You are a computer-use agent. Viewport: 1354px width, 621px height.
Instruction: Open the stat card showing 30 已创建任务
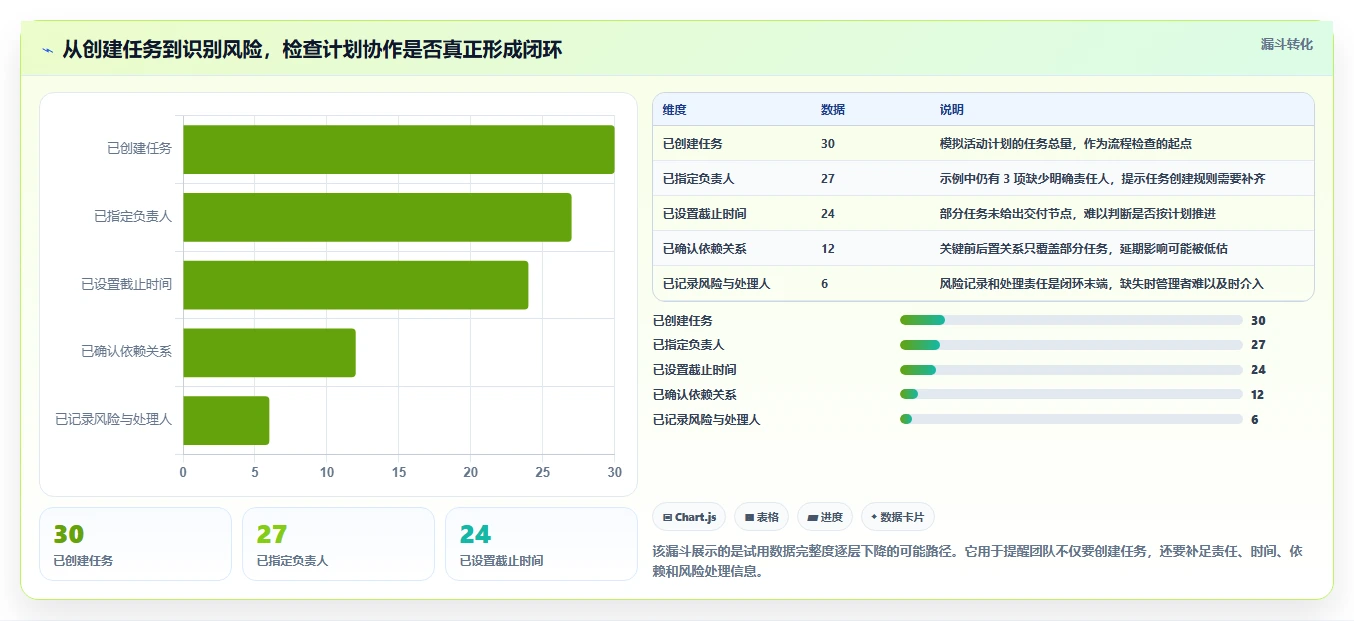coord(135,544)
